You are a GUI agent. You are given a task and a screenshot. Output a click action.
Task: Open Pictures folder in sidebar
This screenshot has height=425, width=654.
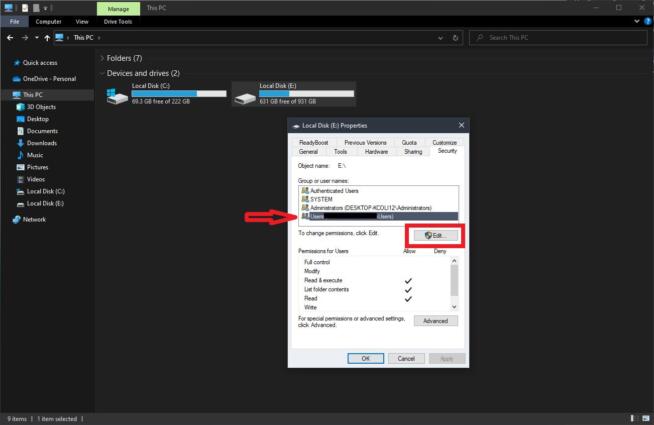coord(37,167)
